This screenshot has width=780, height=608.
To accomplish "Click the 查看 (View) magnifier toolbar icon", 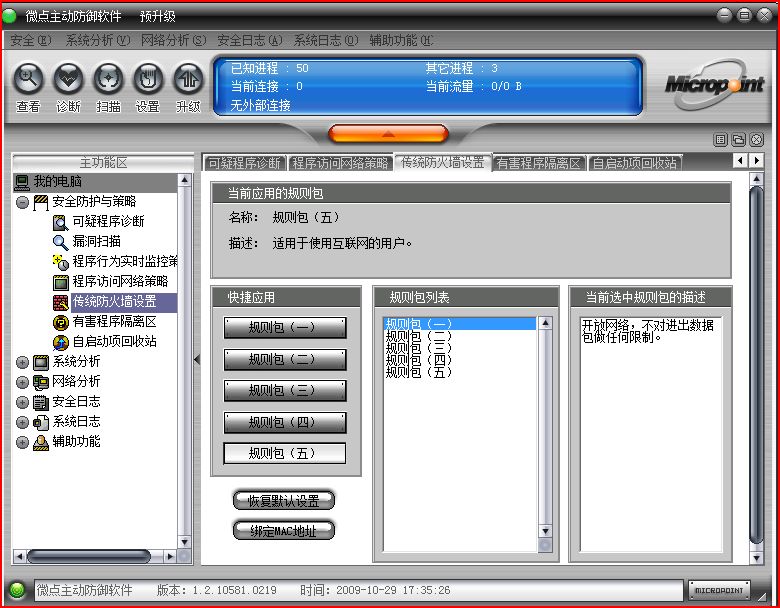I will click(x=28, y=78).
